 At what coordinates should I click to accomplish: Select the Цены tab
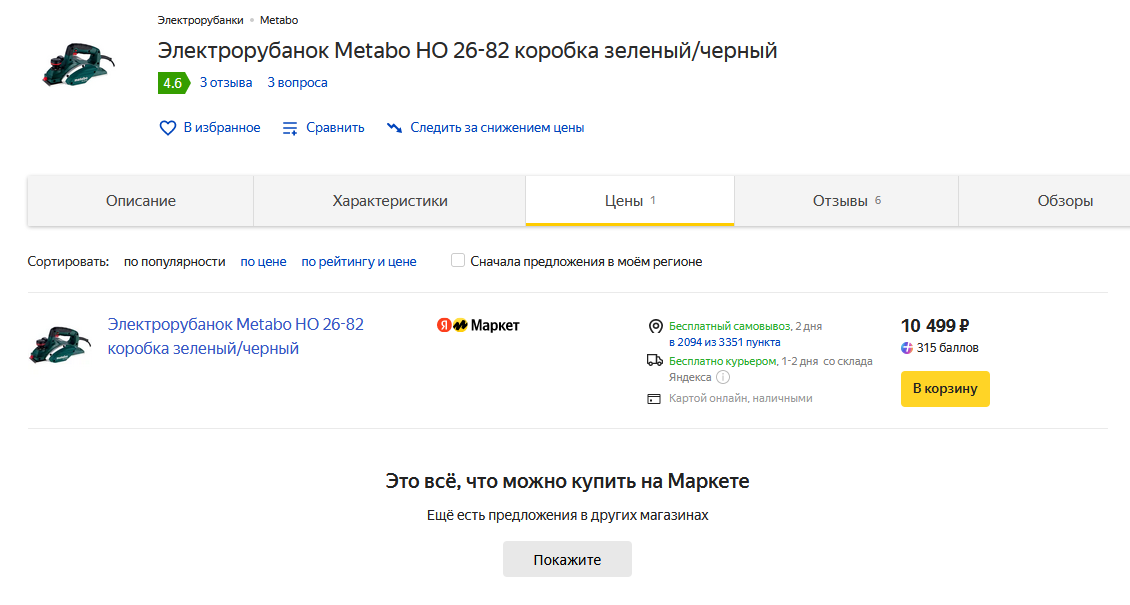[630, 201]
